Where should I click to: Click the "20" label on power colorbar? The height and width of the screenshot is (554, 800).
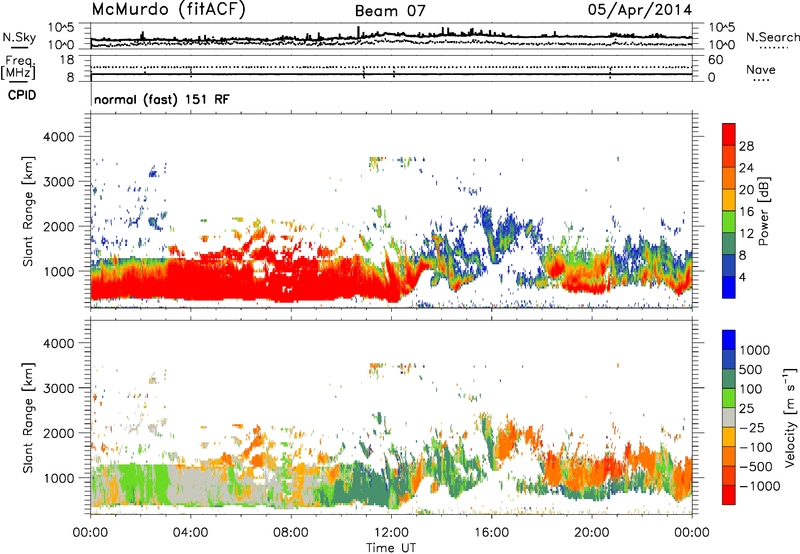[746, 190]
